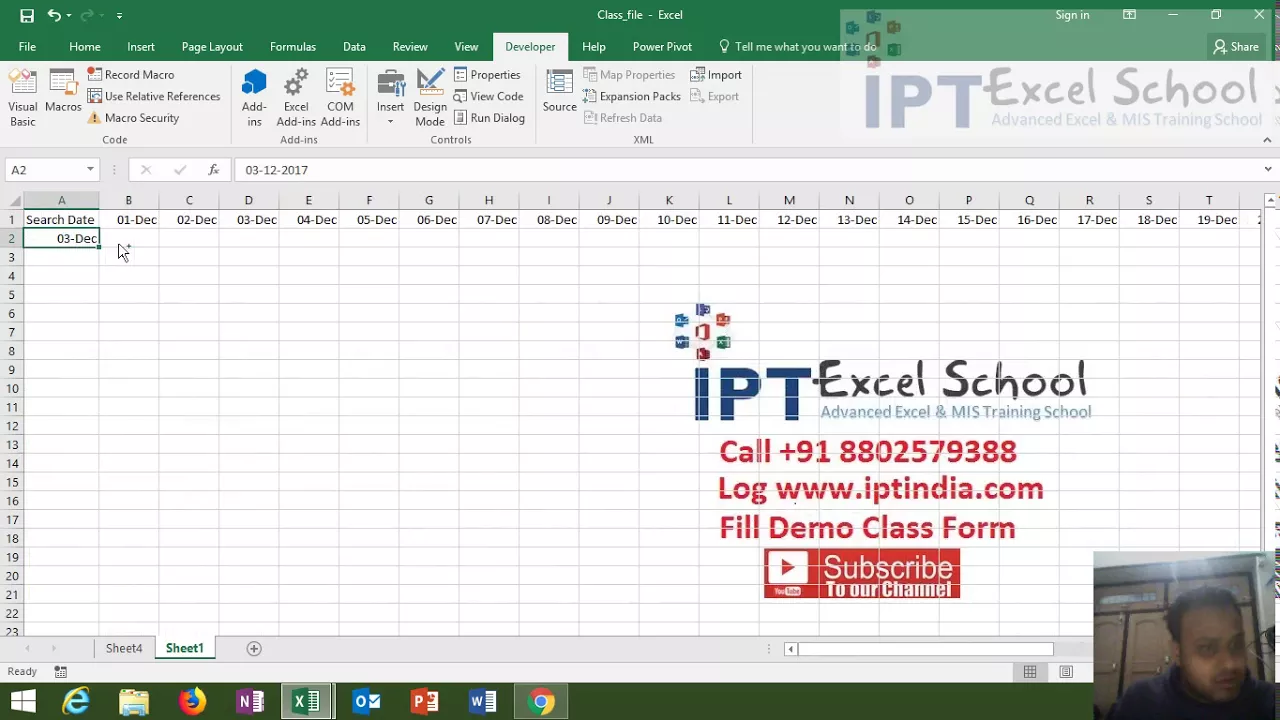
Task: Click into the formula bar
Action: point(745,170)
